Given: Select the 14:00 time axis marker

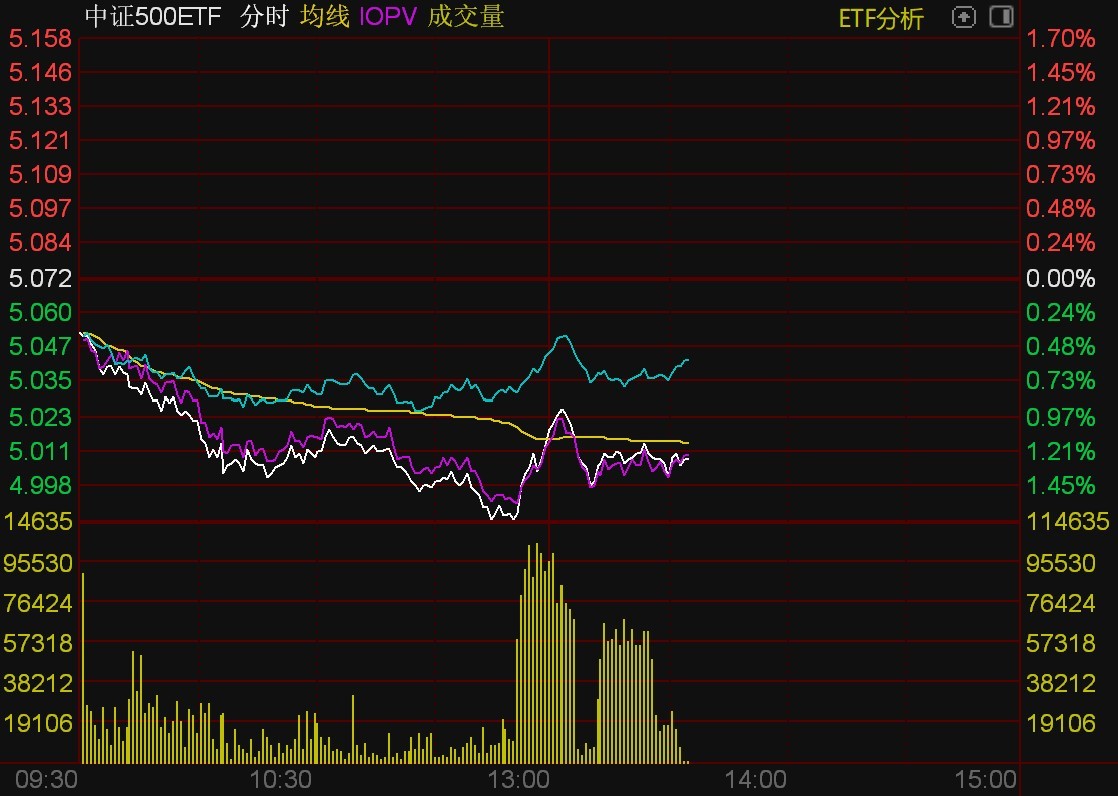Looking at the screenshot, I should [x=754, y=779].
